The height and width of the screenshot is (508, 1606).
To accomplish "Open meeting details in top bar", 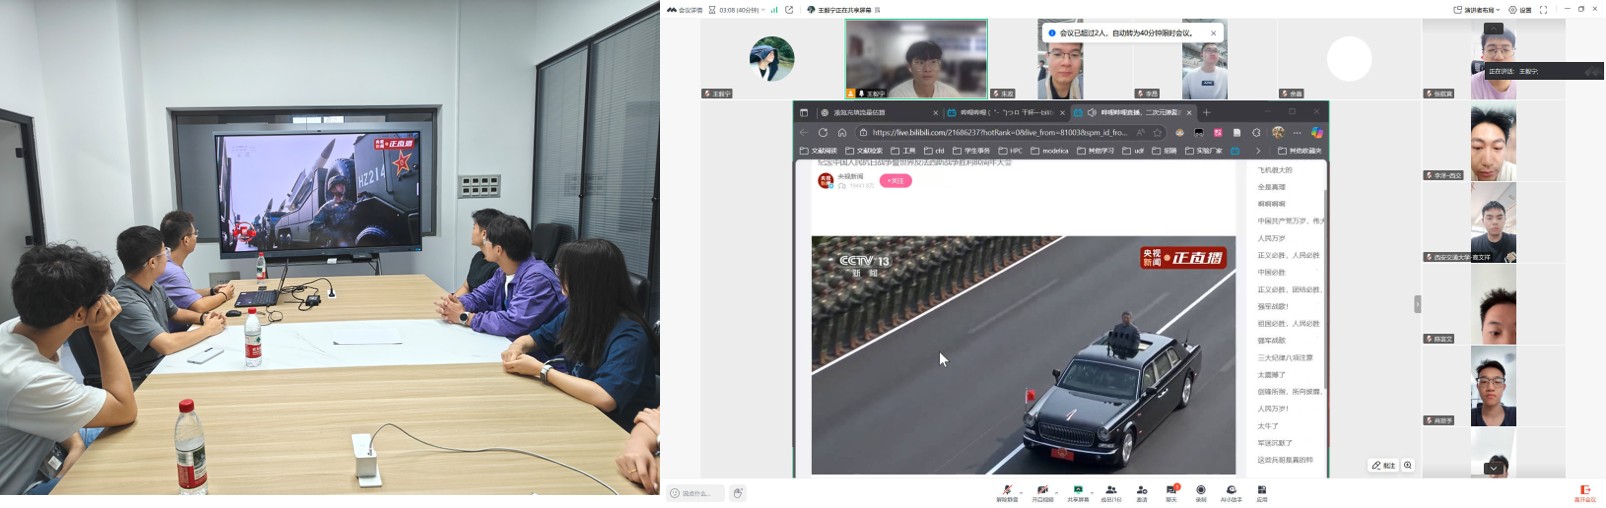I will pyautogui.click(x=685, y=10).
